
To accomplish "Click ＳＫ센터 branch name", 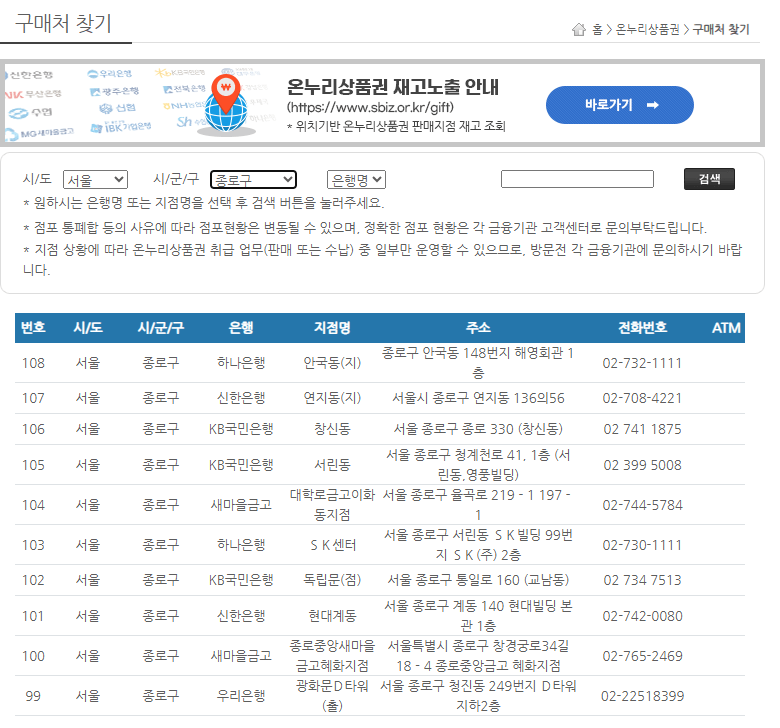I will click(332, 545).
